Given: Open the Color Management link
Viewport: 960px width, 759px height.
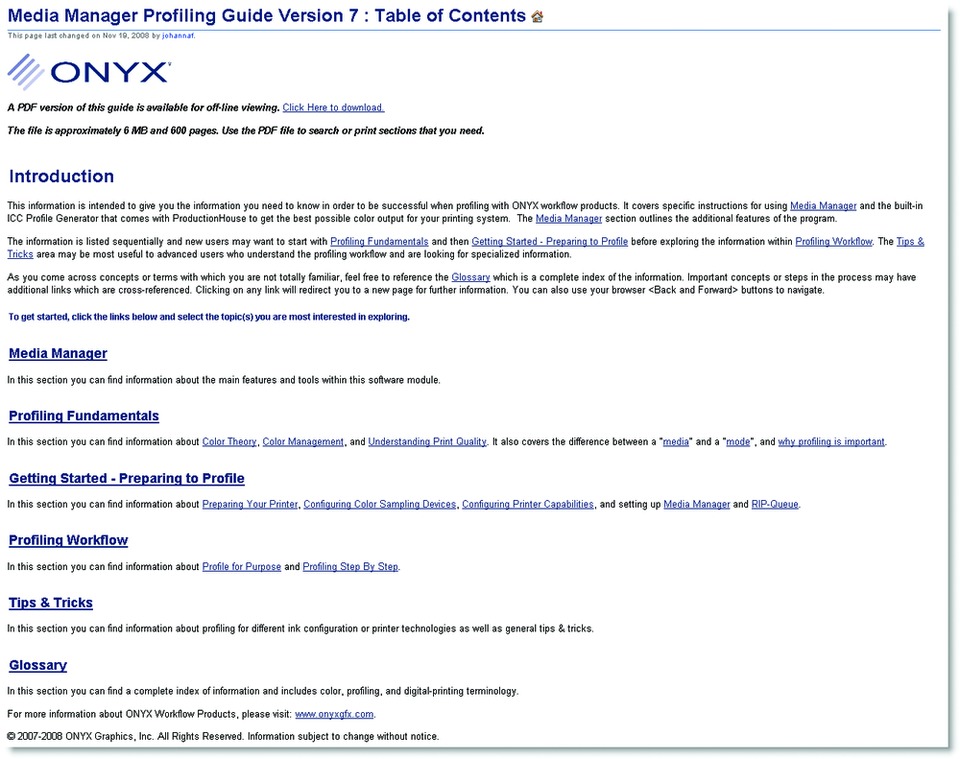Looking at the screenshot, I should coord(303,442).
